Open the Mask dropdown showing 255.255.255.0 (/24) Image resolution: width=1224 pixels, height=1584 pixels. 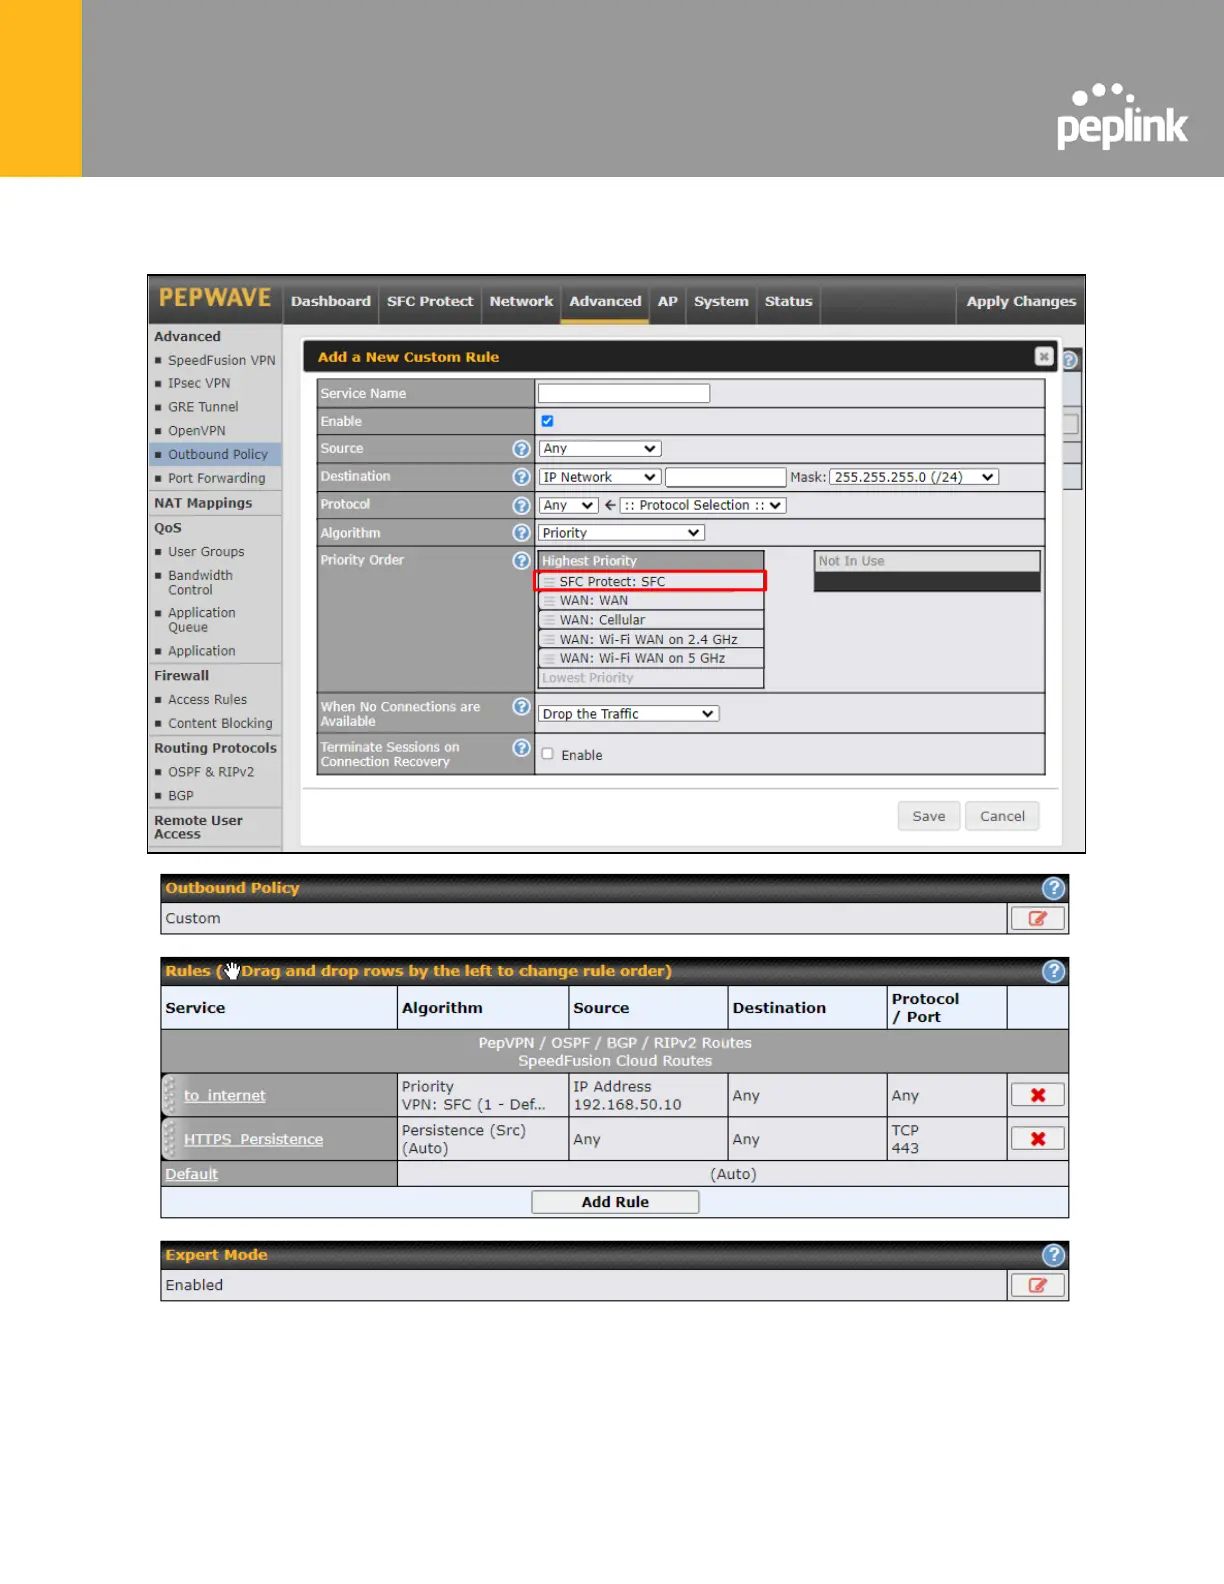point(914,477)
